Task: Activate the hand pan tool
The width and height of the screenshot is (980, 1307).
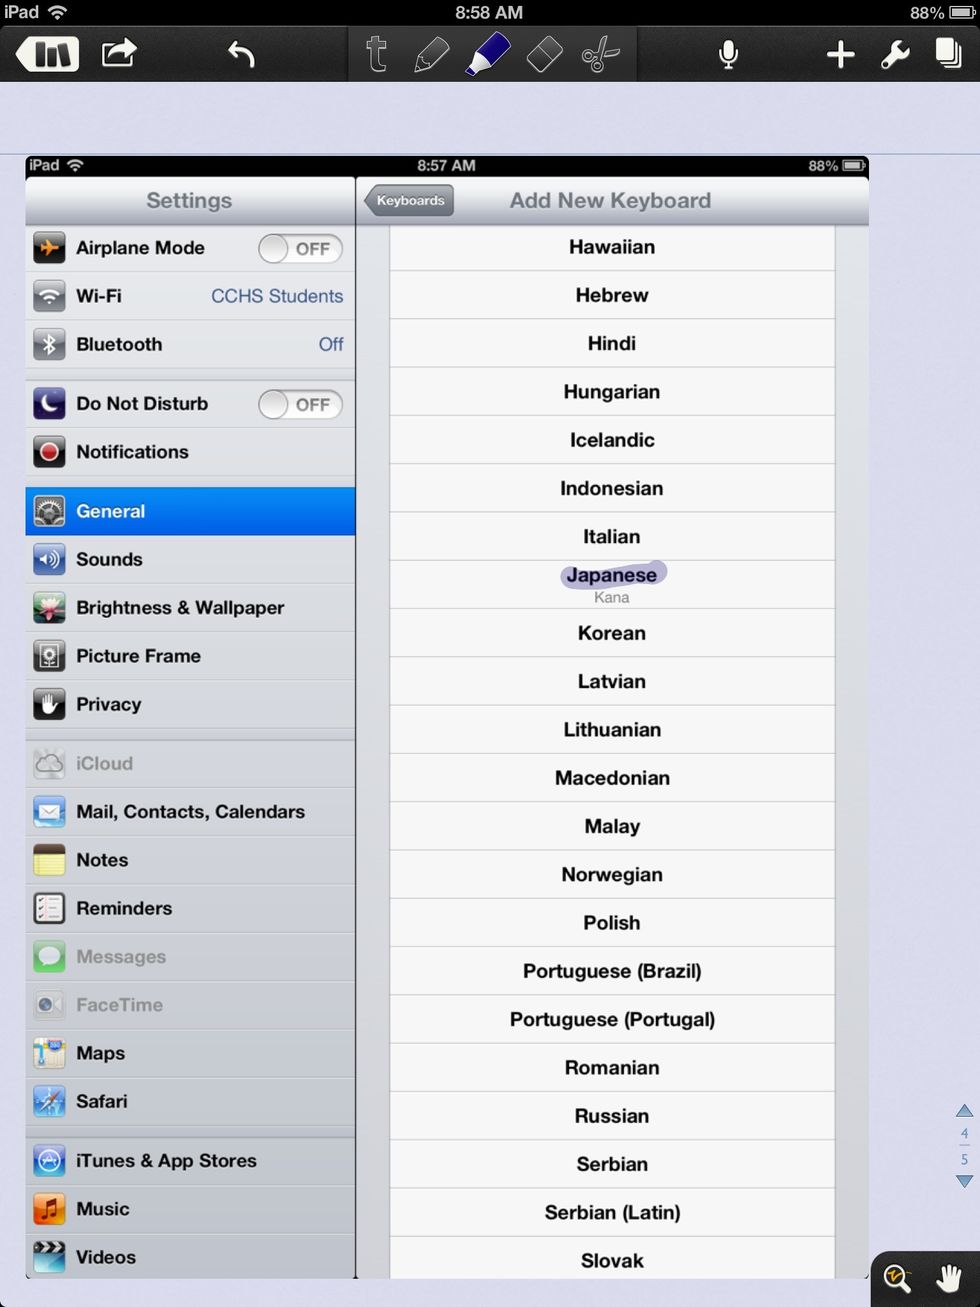Action: 949,1279
